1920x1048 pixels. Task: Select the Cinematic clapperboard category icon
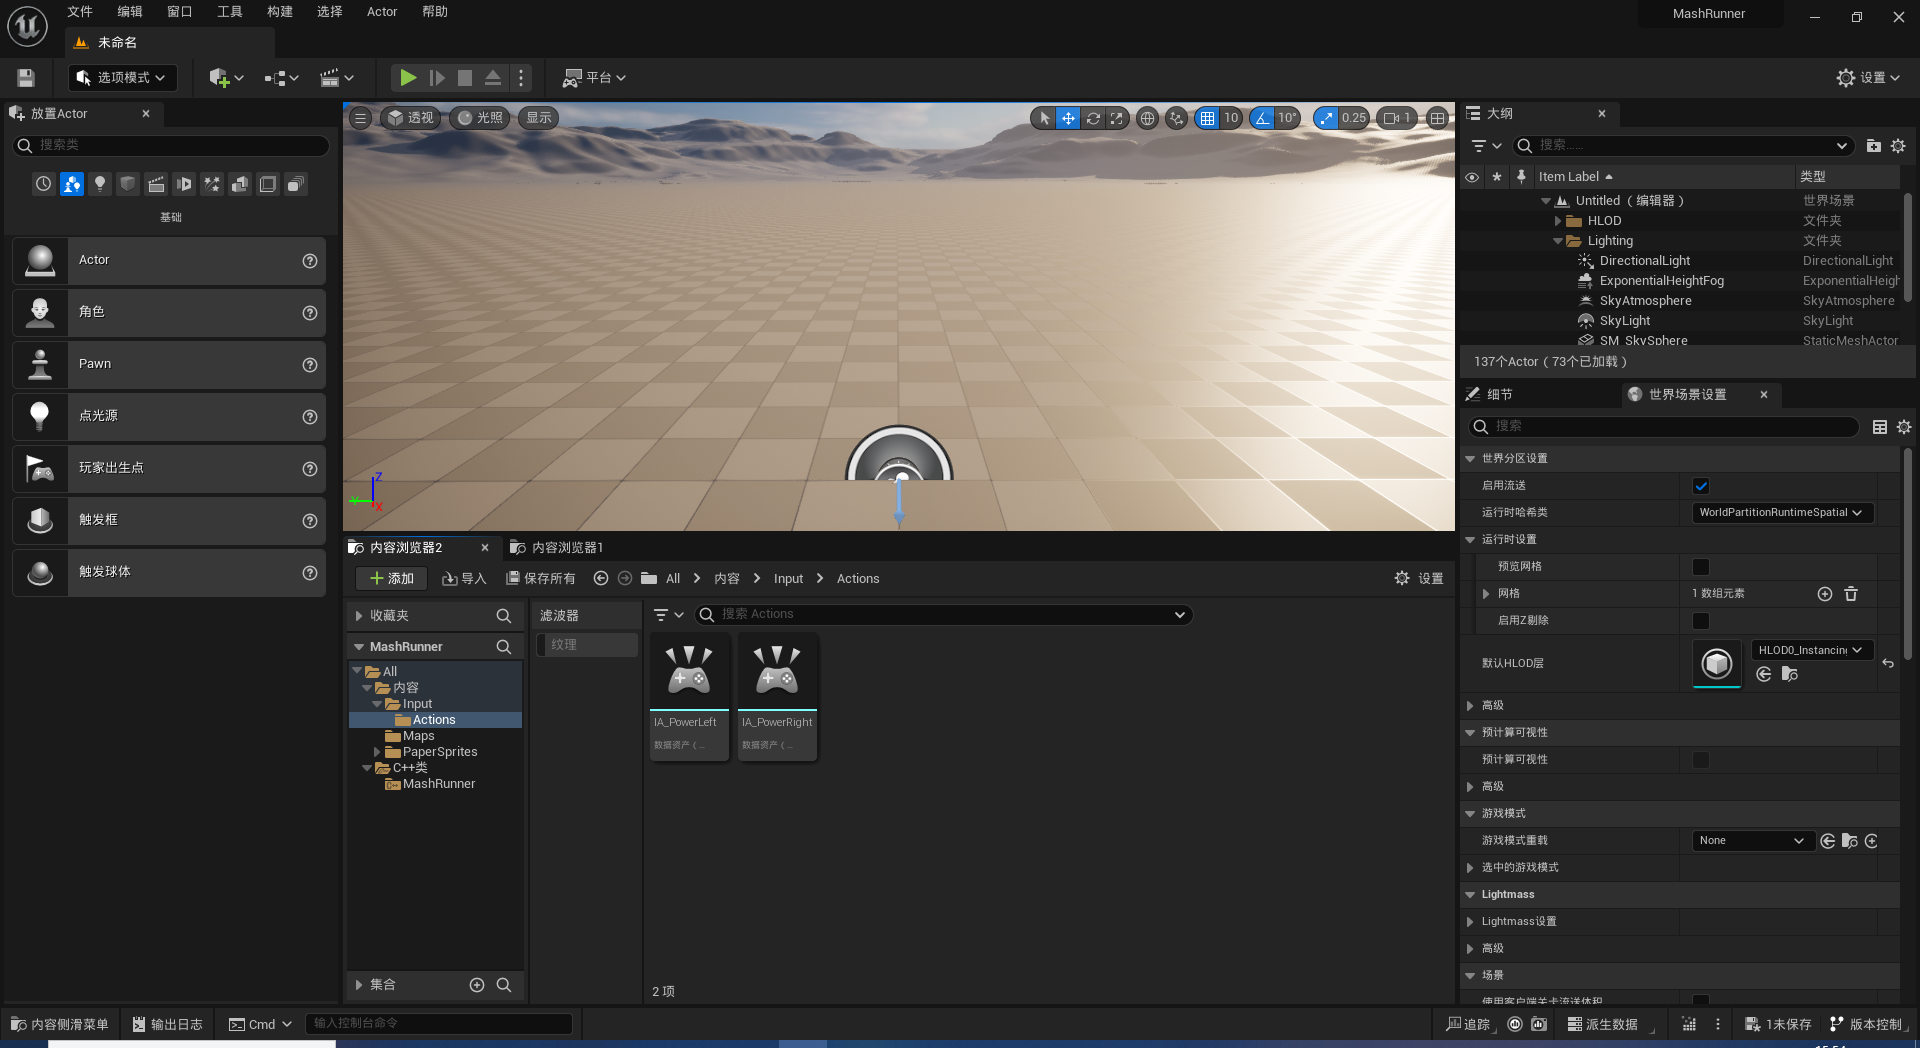(x=156, y=184)
